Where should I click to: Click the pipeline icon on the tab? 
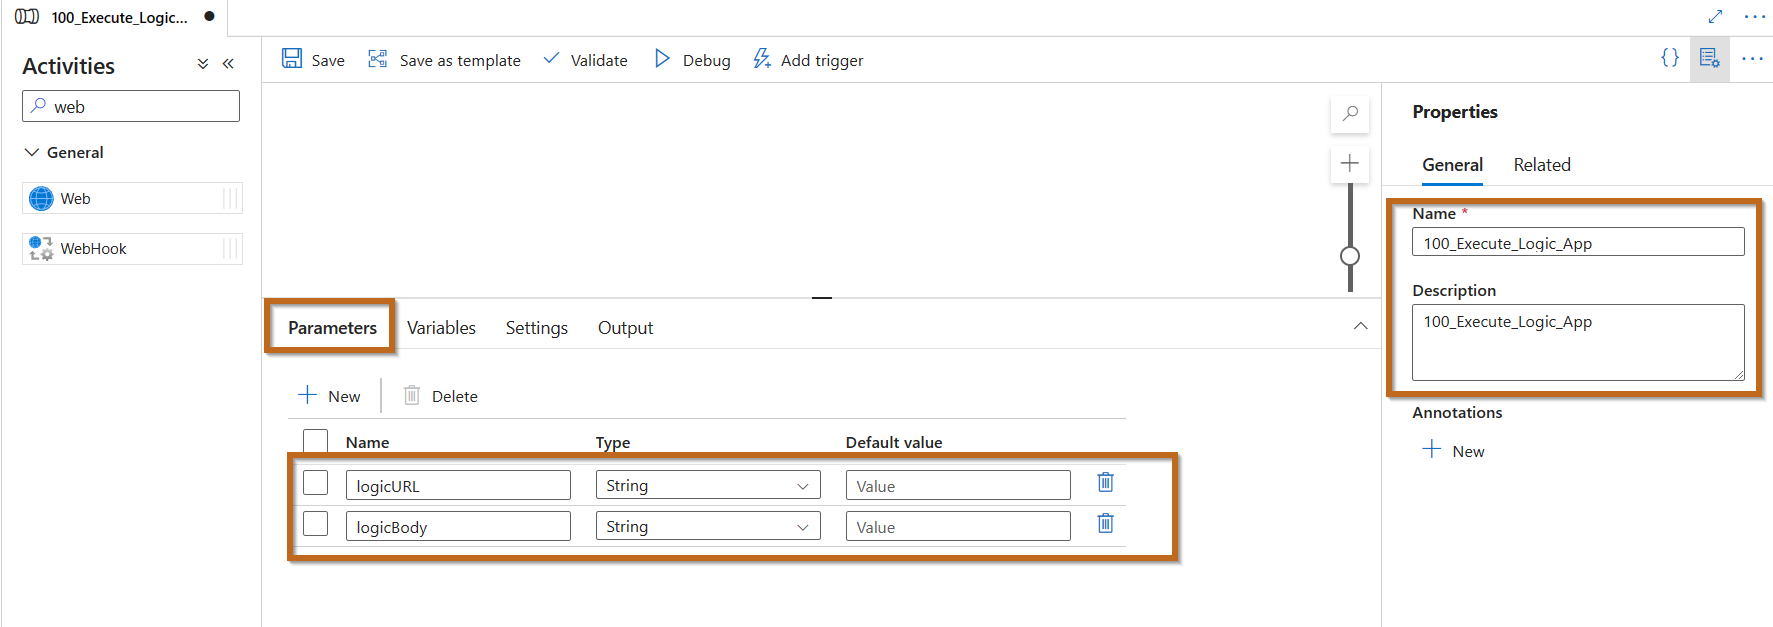pyautogui.click(x=27, y=17)
